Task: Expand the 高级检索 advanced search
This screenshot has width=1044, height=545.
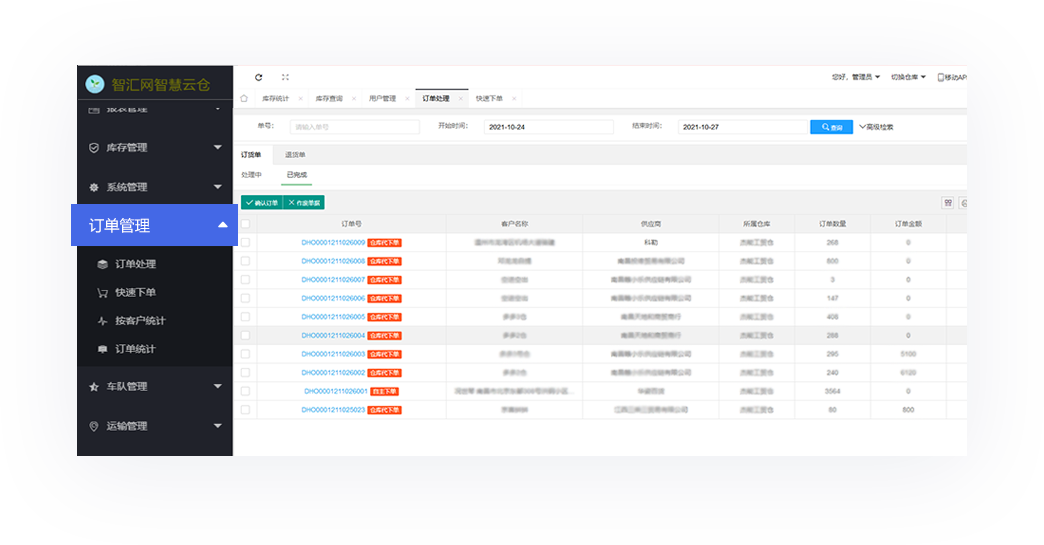Action: coord(876,127)
